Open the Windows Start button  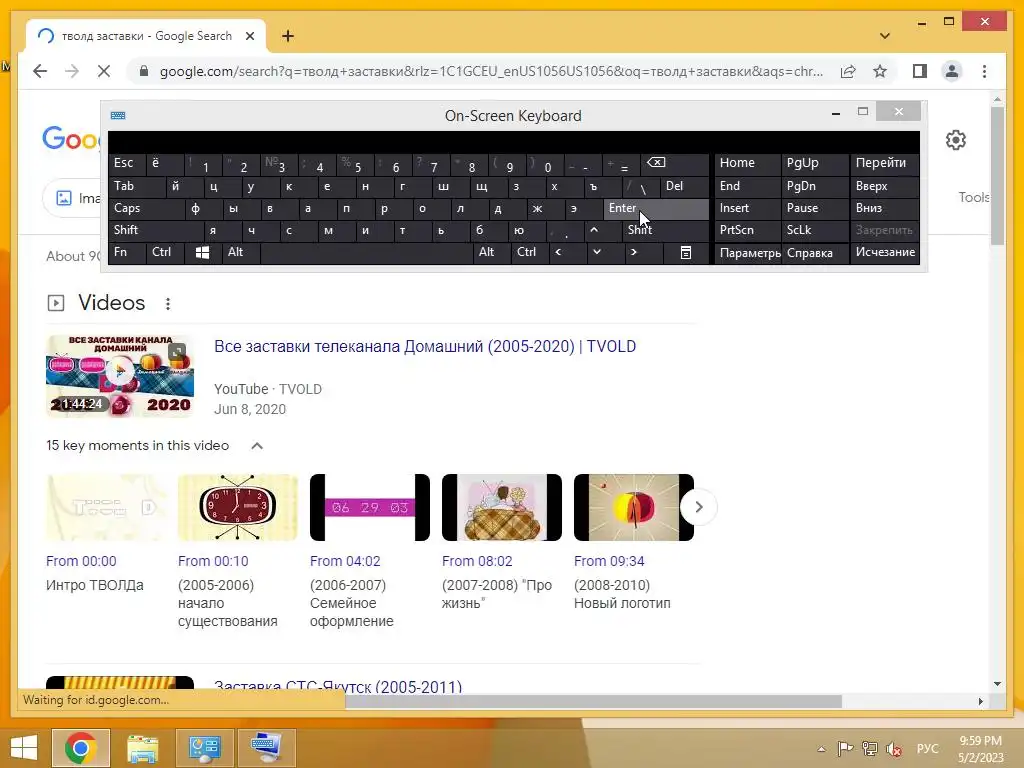tap(24, 748)
